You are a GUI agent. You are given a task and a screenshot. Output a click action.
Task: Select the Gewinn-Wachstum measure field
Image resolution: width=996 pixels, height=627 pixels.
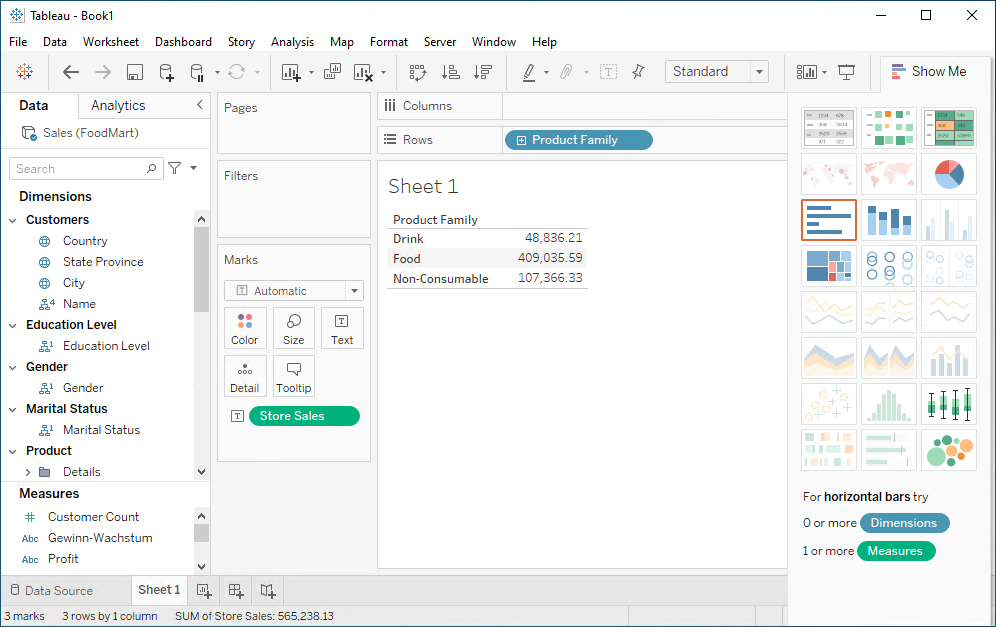[100, 538]
